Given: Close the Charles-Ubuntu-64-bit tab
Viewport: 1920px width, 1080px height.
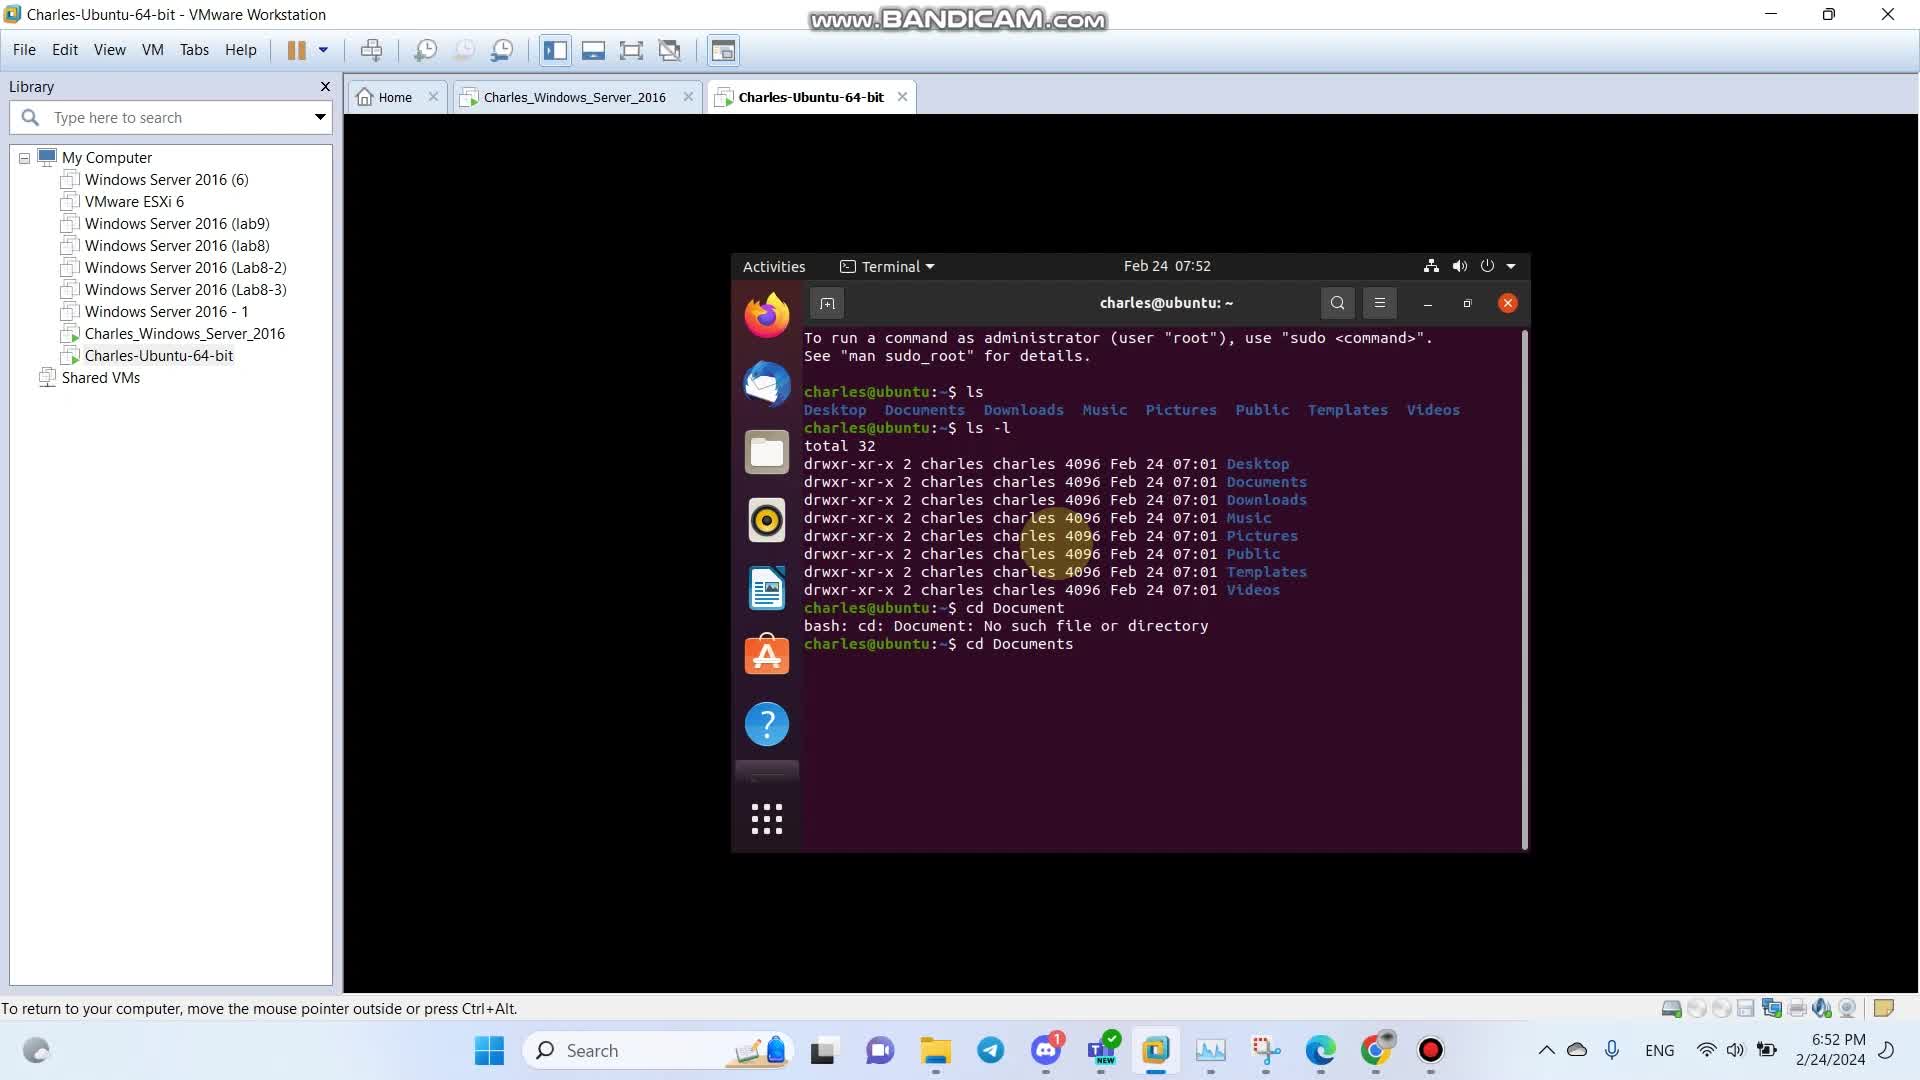Looking at the screenshot, I should [x=903, y=97].
